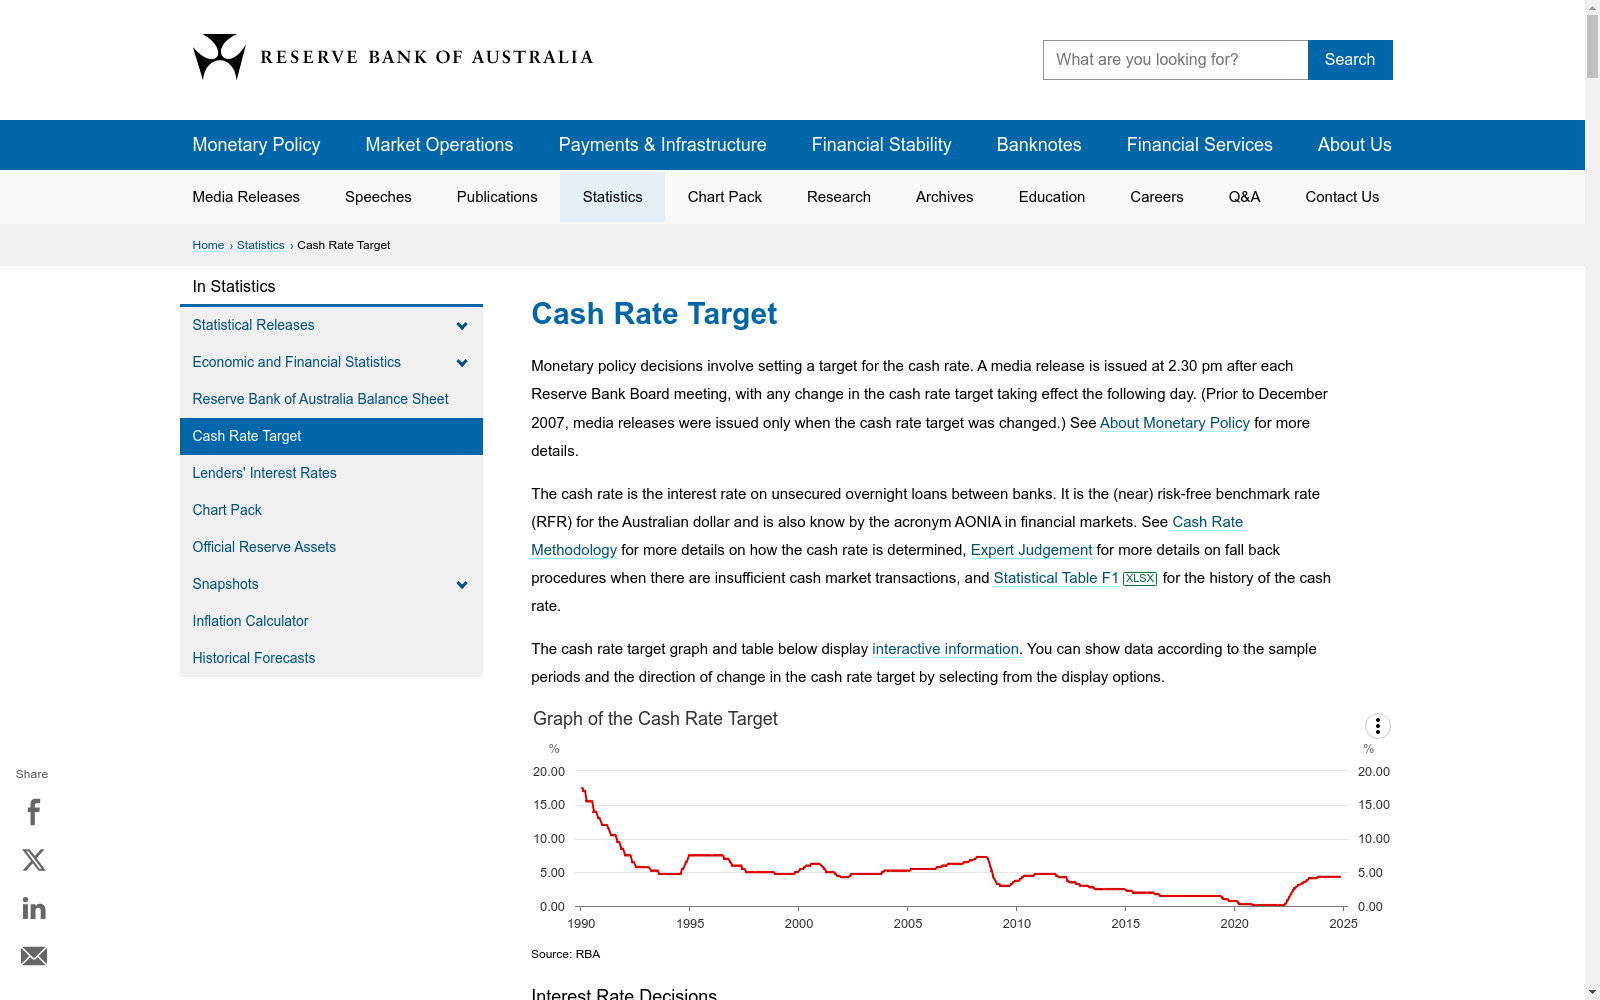Go to Education section
1600x1000 pixels.
1051,197
